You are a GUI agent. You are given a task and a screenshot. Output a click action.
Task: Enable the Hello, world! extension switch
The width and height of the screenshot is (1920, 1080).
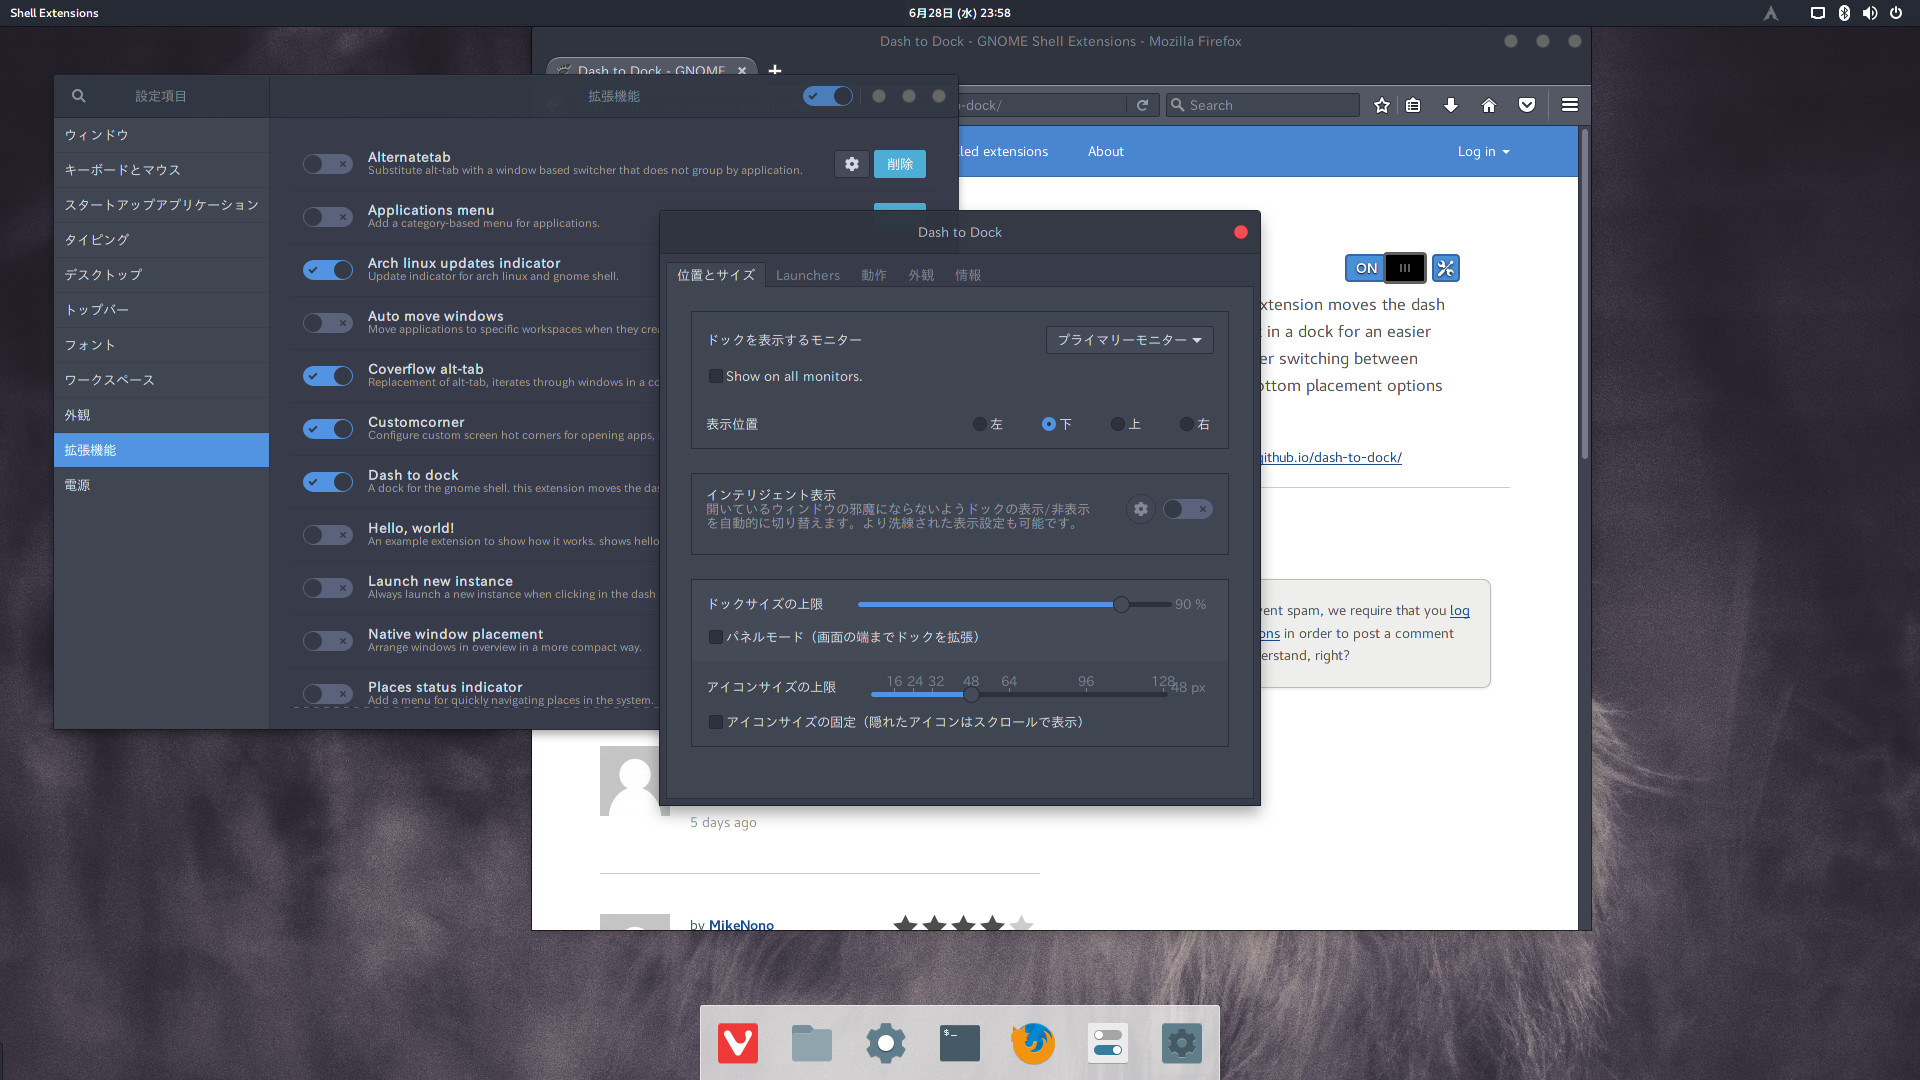tap(328, 535)
